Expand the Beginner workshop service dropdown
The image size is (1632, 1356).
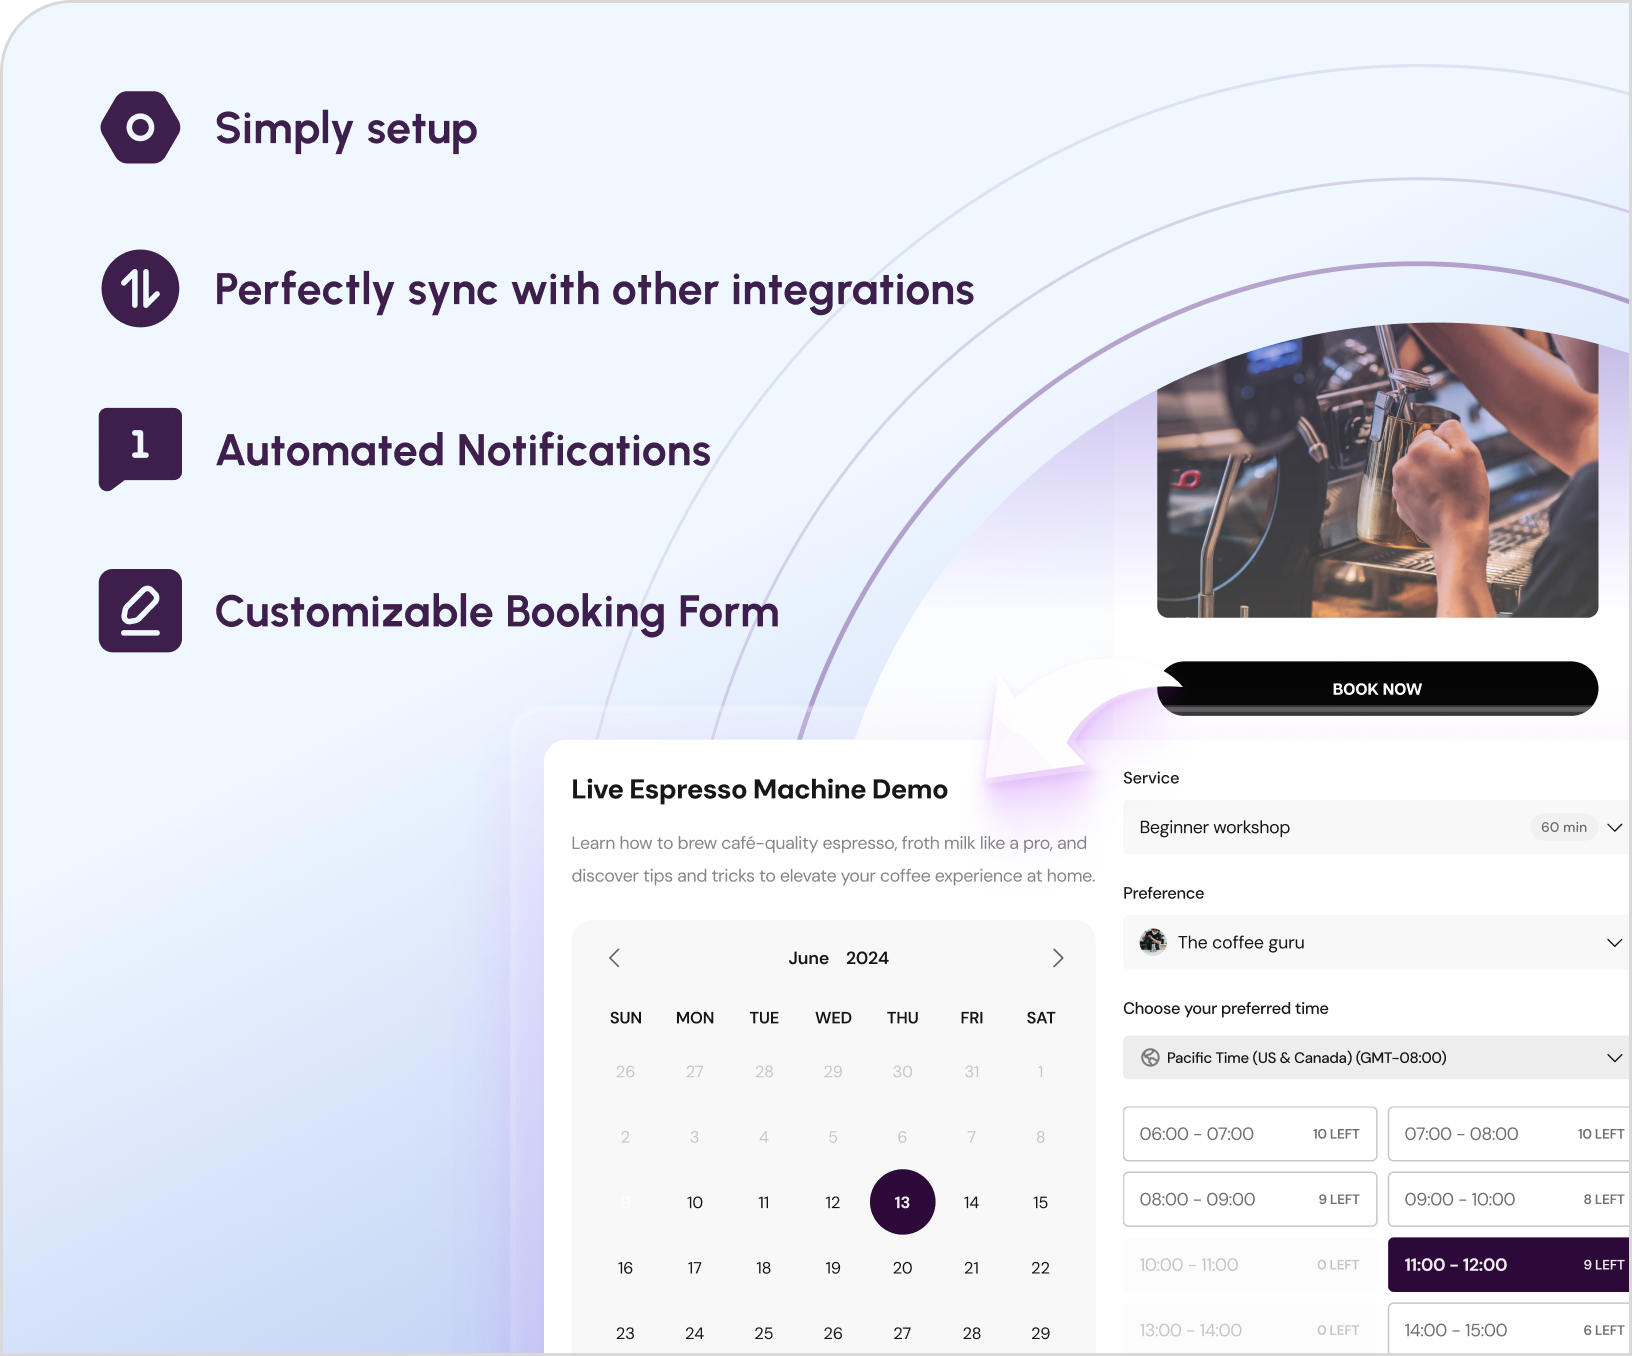[x=1613, y=827]
